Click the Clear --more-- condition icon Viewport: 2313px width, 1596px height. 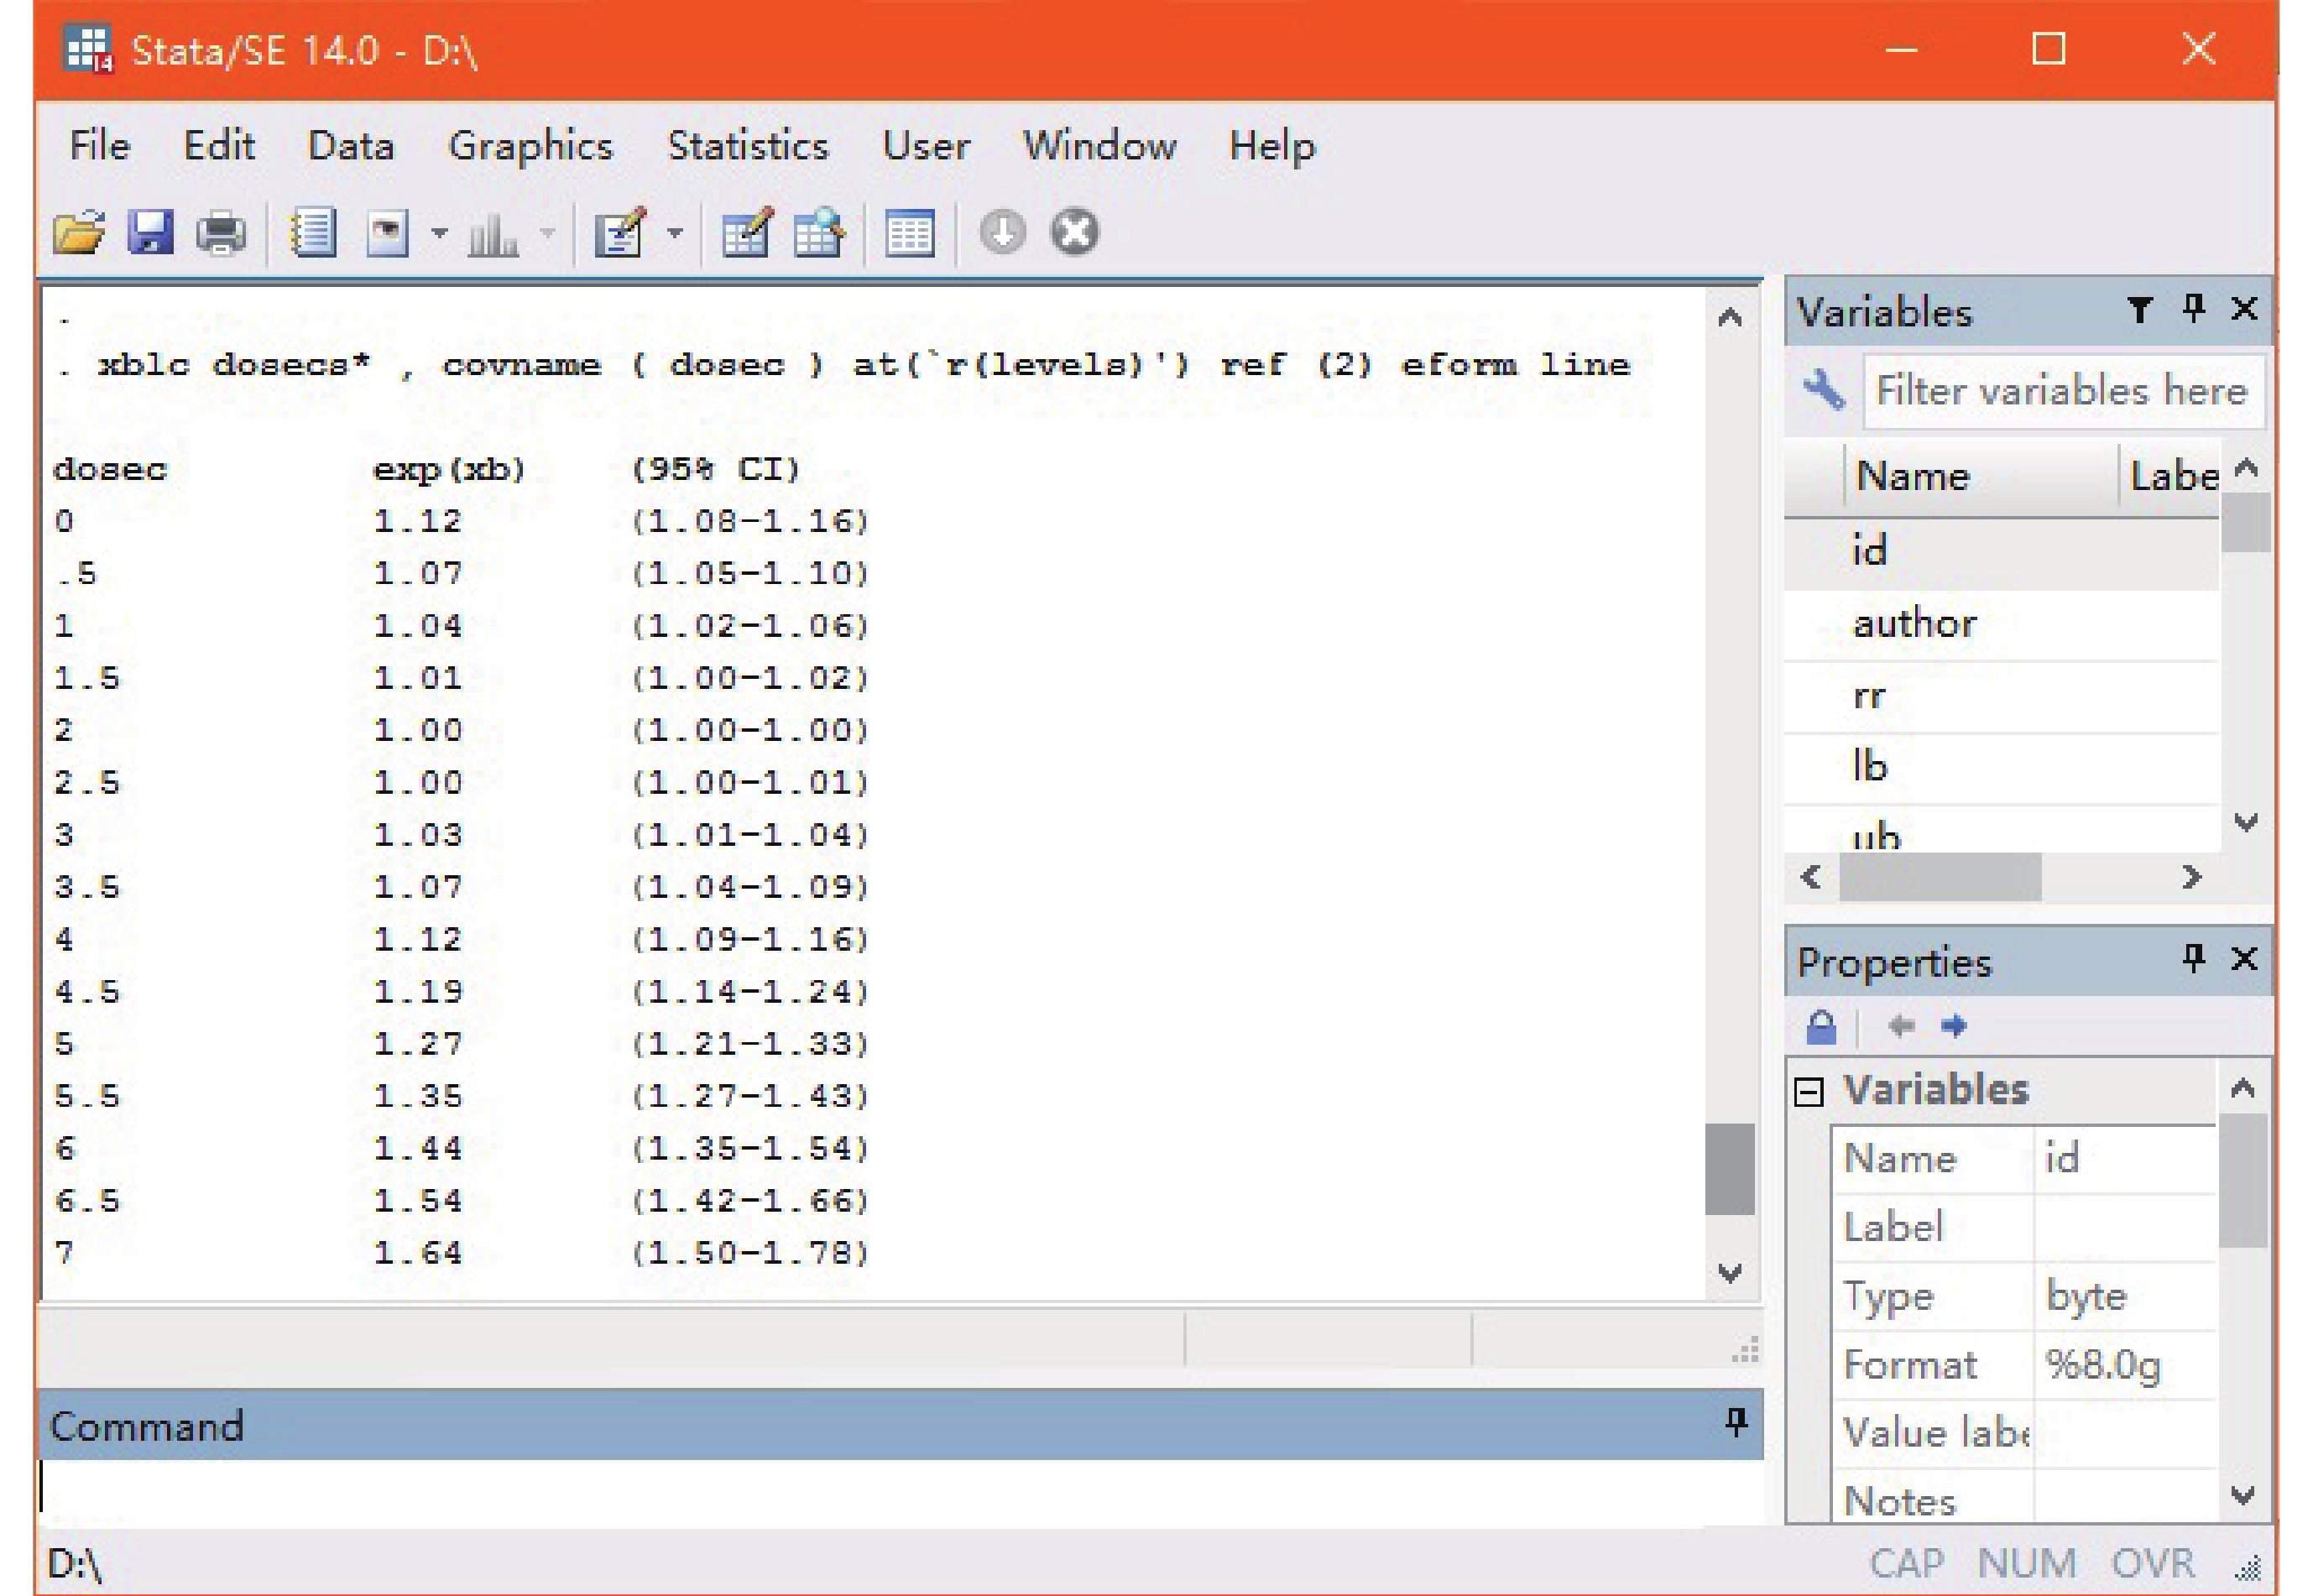(x=1002, y=232)
